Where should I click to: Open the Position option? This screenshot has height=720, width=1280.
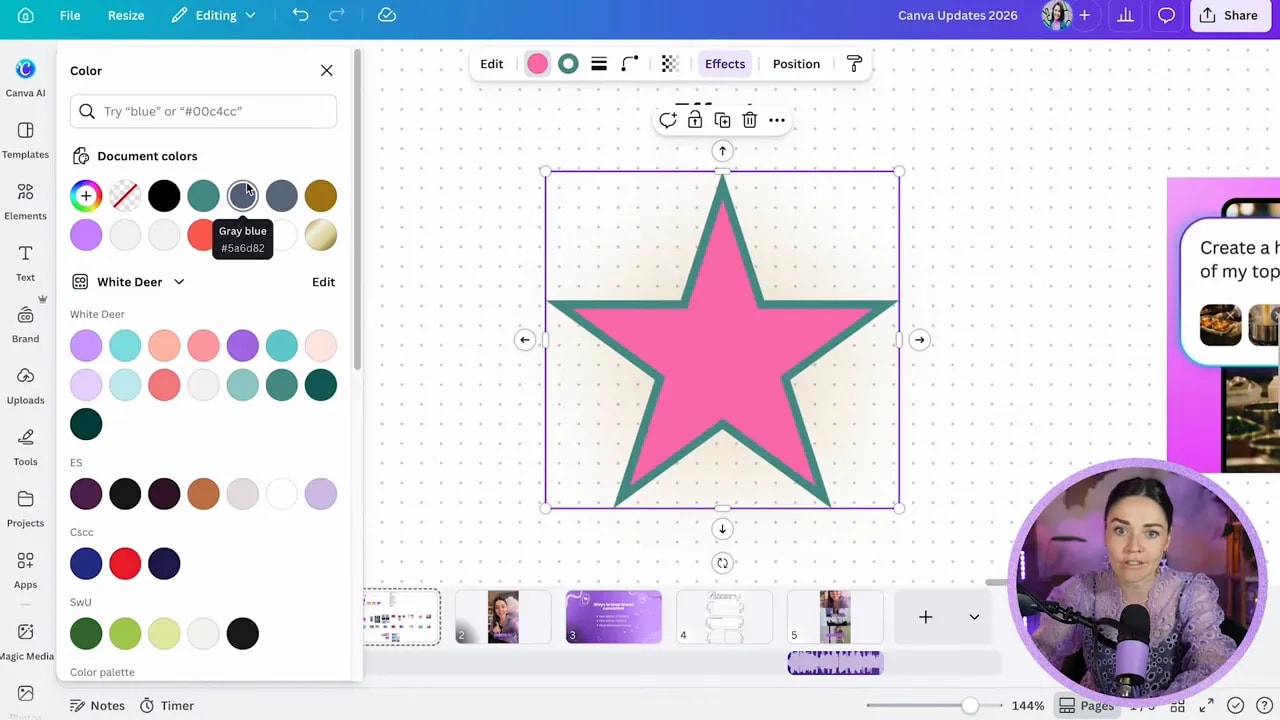pyautogui.click(x=796, y=64)
